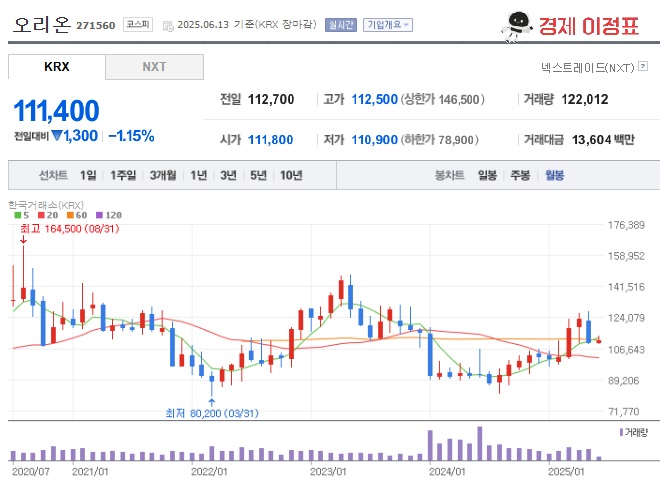Screen dimensions: 660x495
Task: Click the green 5 moving-average legend swatch
Action: (x=18, y=215)
